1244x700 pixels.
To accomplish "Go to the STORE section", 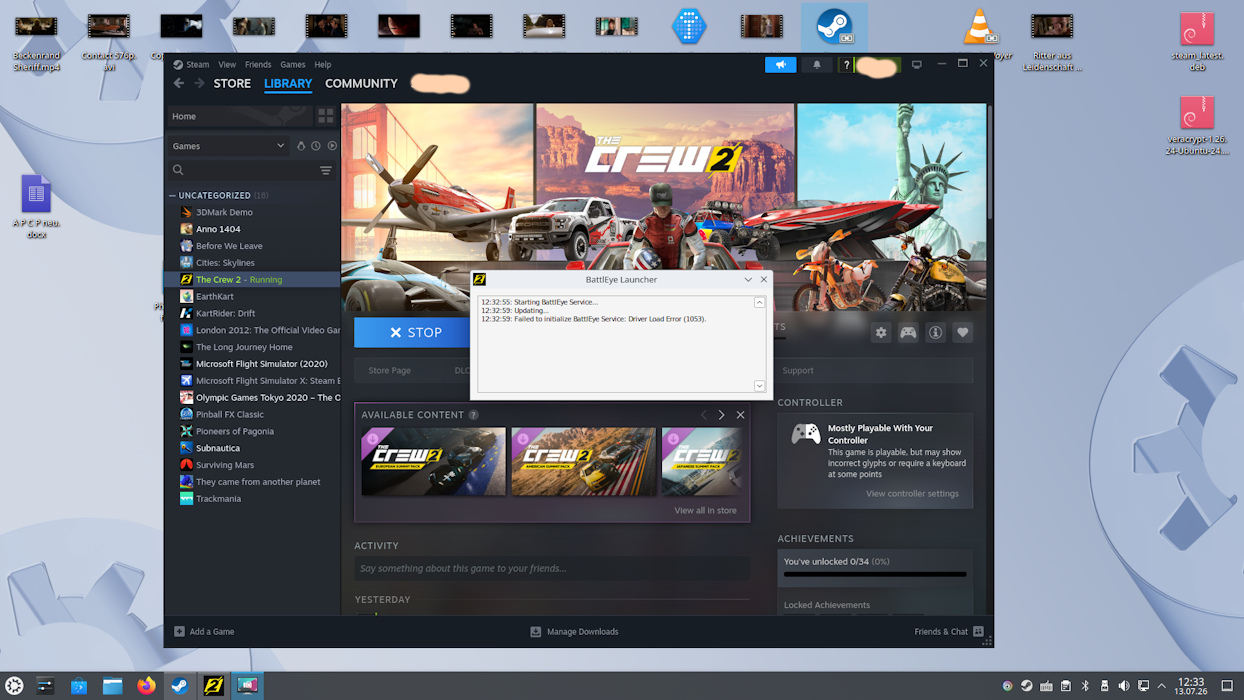I will (232, 84).
